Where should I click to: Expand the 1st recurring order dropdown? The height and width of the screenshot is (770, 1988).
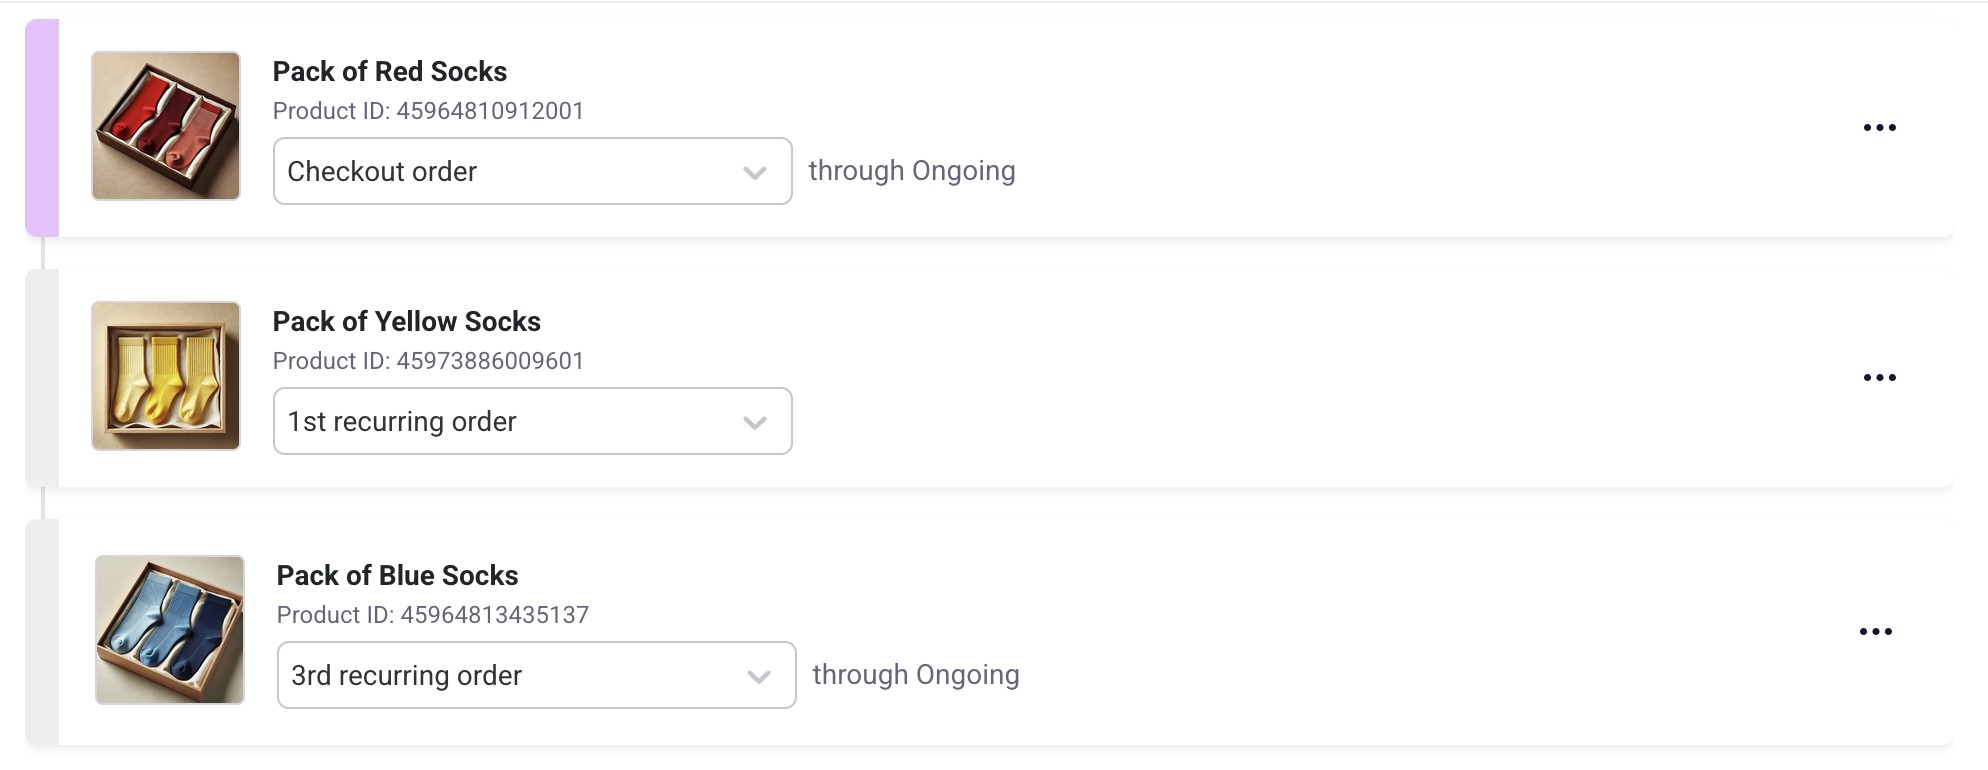[532, 421]
